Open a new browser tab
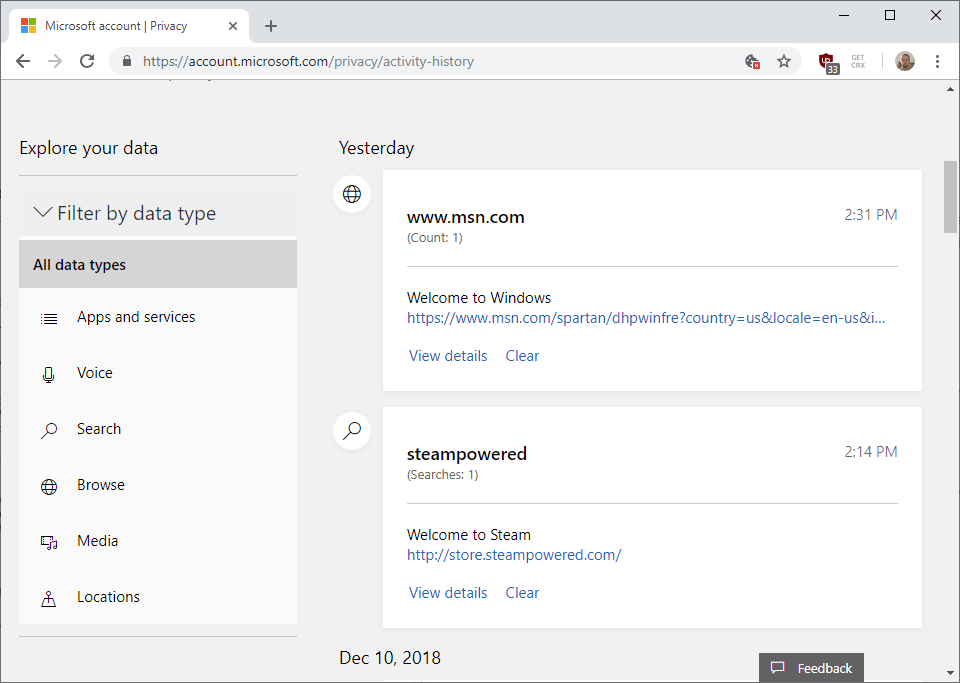Viewport: 960px width, 683px height. 270,25
